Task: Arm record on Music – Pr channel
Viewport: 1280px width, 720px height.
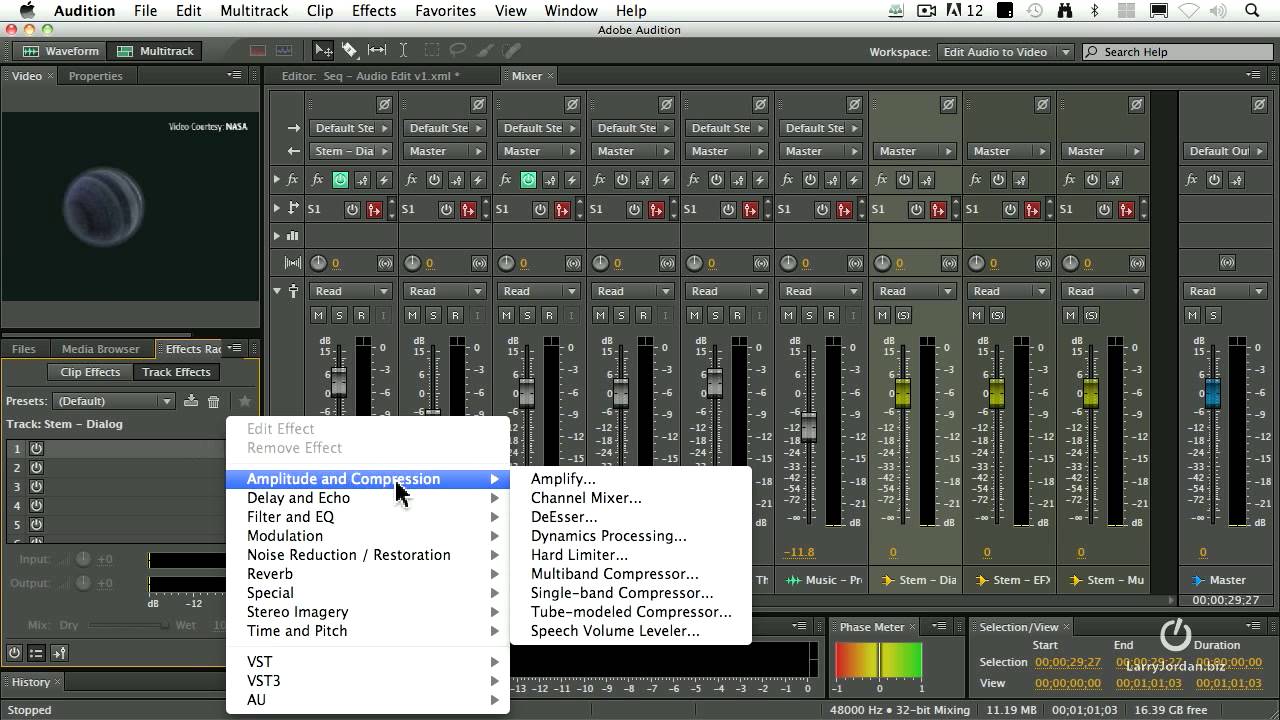Action: pos(831,315)
